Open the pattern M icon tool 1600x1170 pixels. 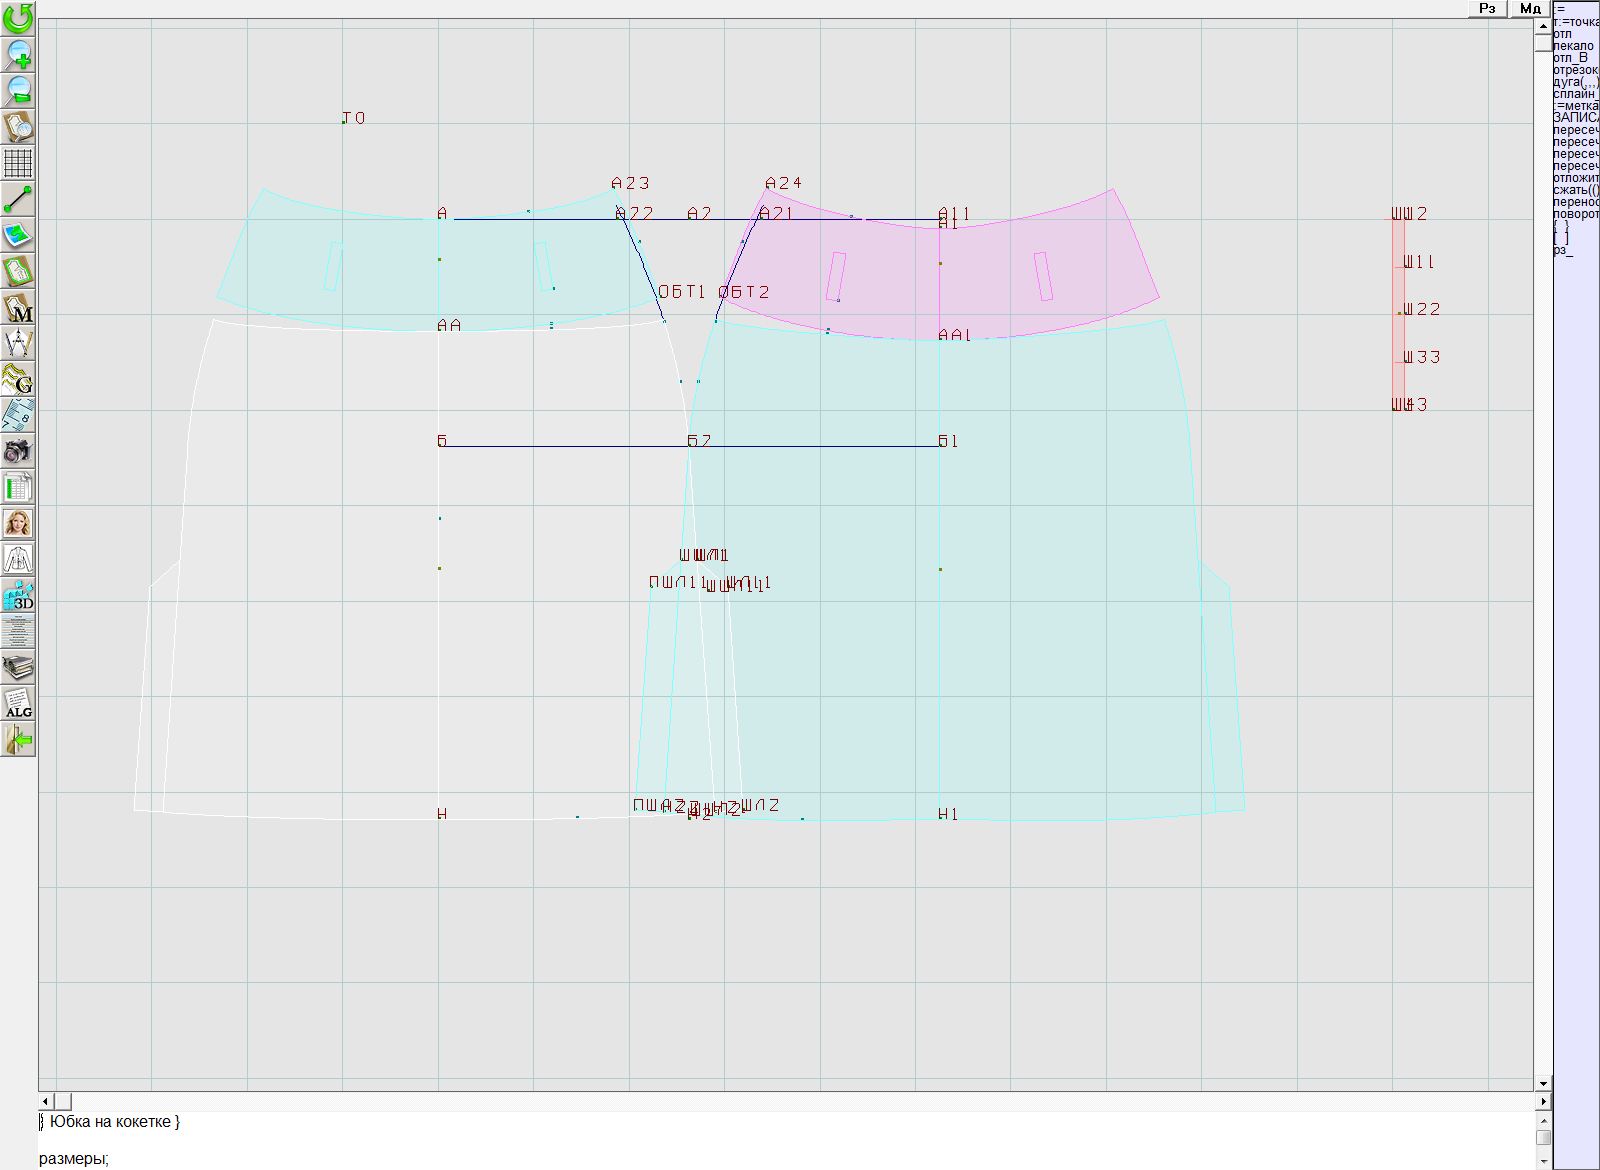[18, 307]
